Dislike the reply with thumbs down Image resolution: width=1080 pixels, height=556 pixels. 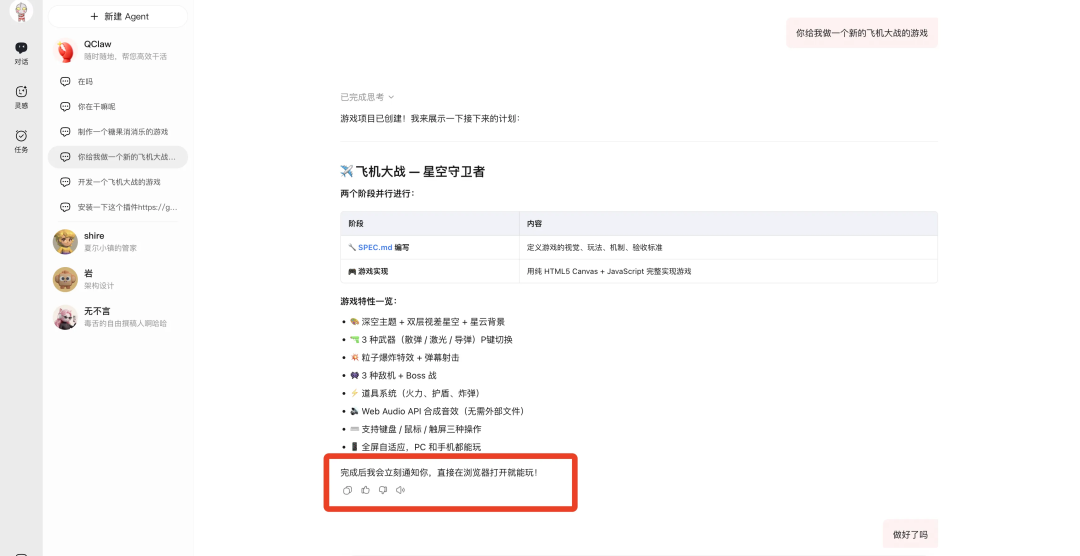coord(383,491)
